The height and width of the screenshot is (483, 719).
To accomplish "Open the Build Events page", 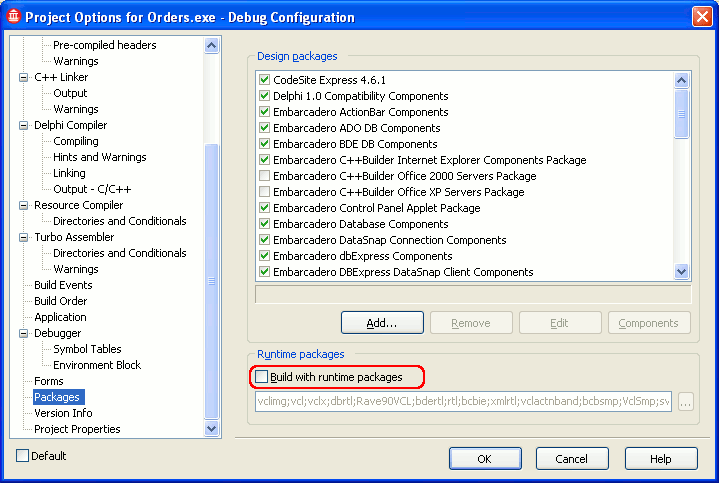I will [x=63, y=285].
